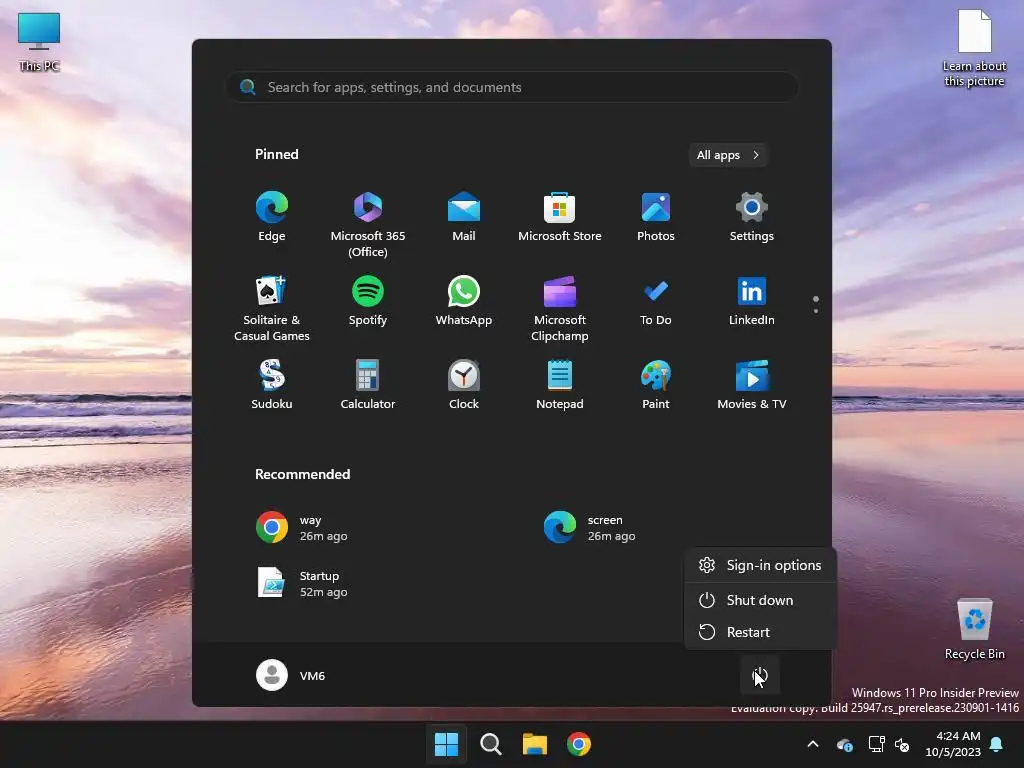Screen dimensions: 1024x768
Task: Click the muted volume tray icon
Action: pos(902,744)
